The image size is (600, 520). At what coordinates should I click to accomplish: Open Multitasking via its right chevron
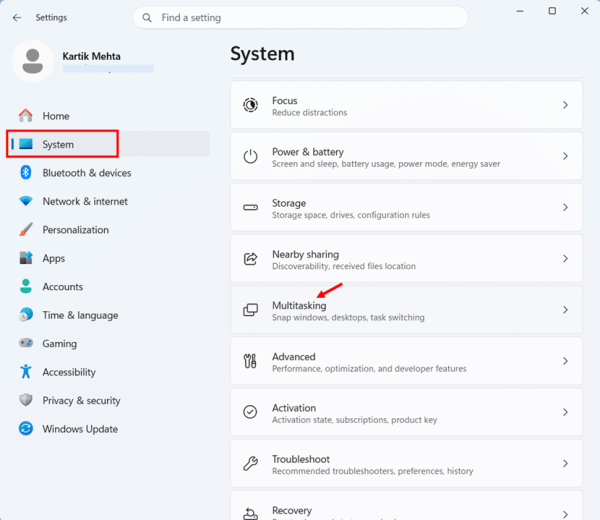tap(565, 310)
